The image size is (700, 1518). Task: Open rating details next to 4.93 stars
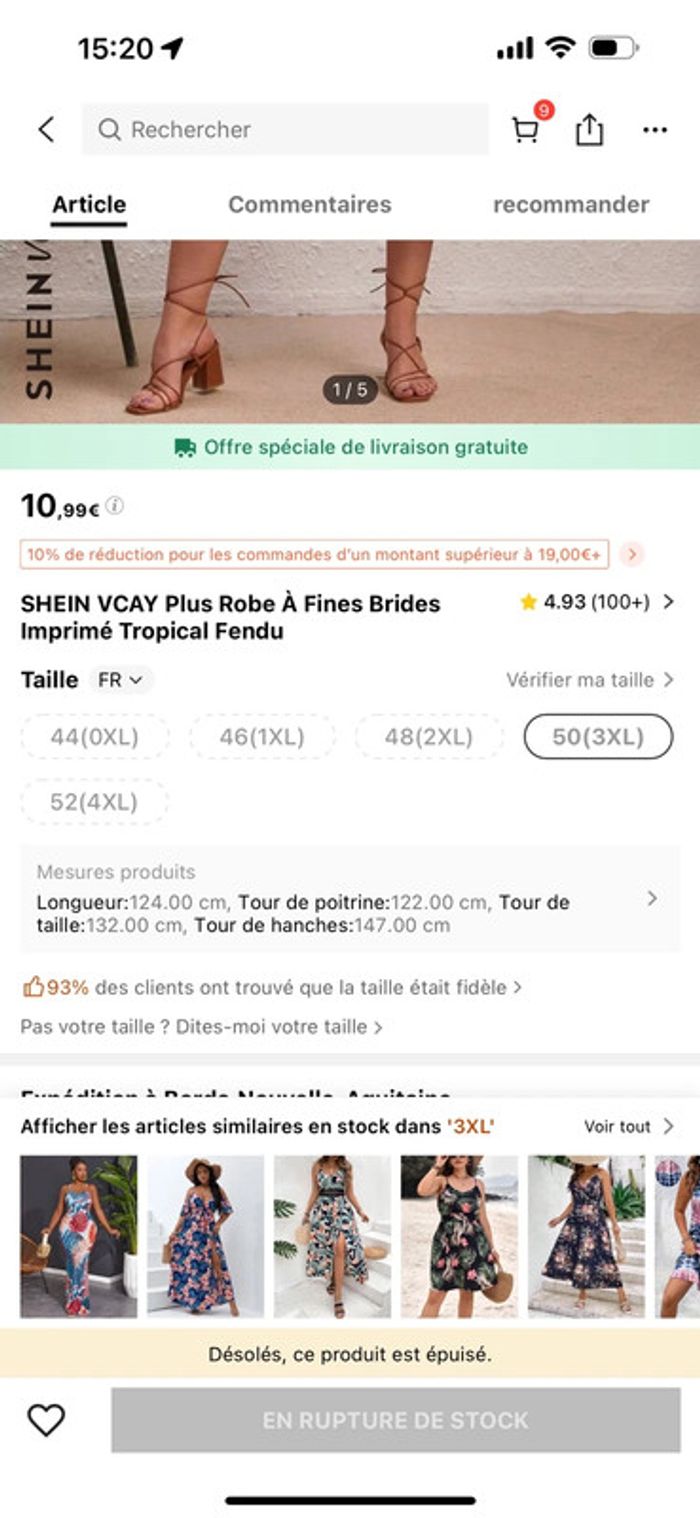point(668,602)
